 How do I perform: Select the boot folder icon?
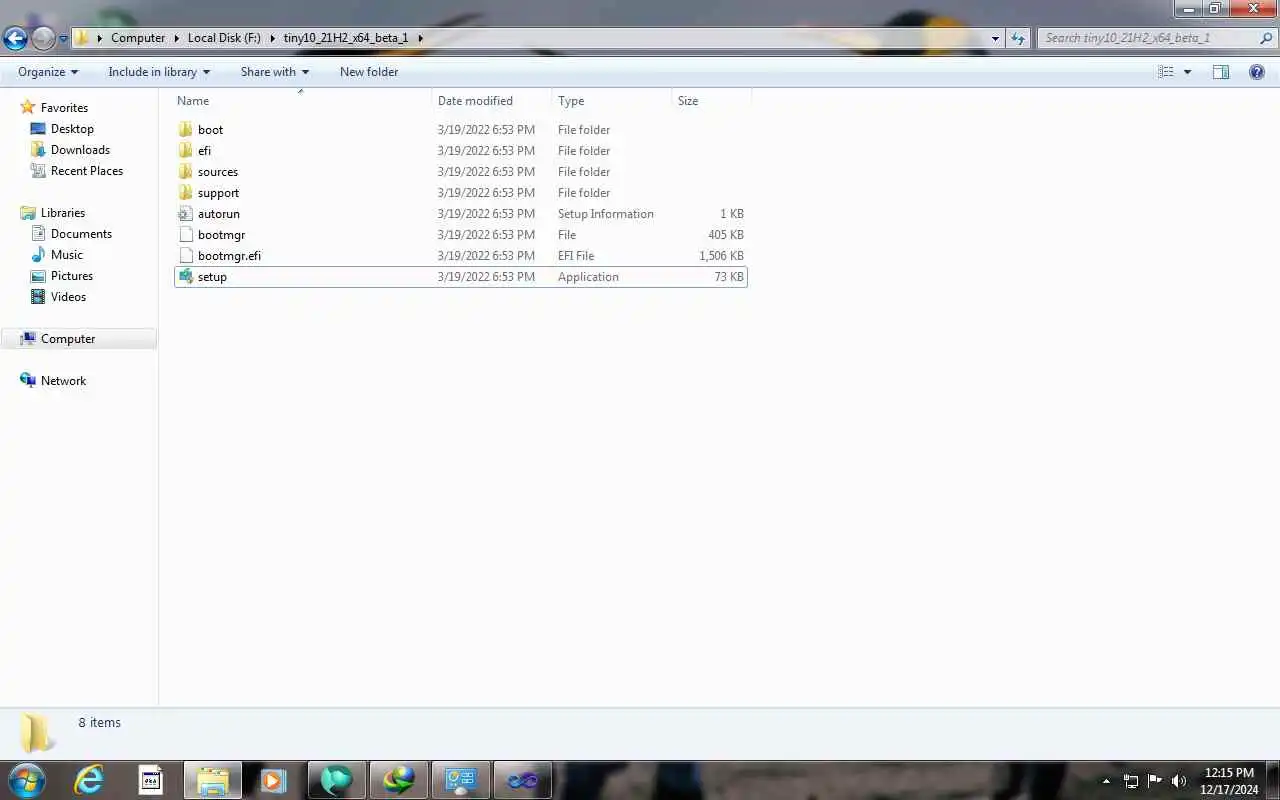tap(185, 129)
